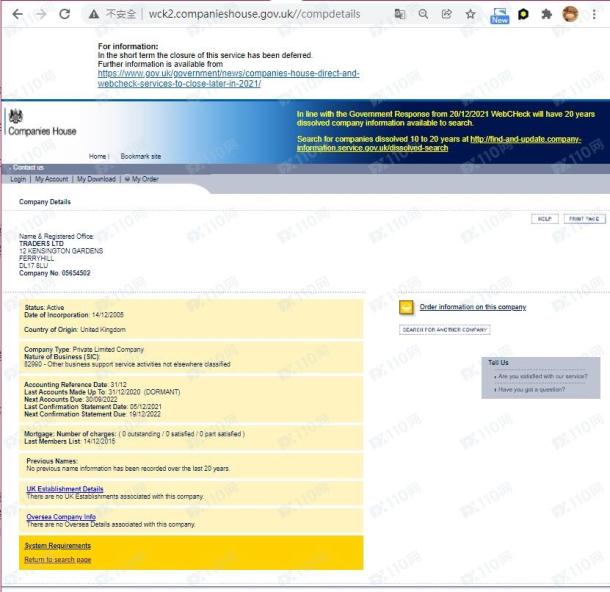Click 'Return to search page' link

[58, 560]
